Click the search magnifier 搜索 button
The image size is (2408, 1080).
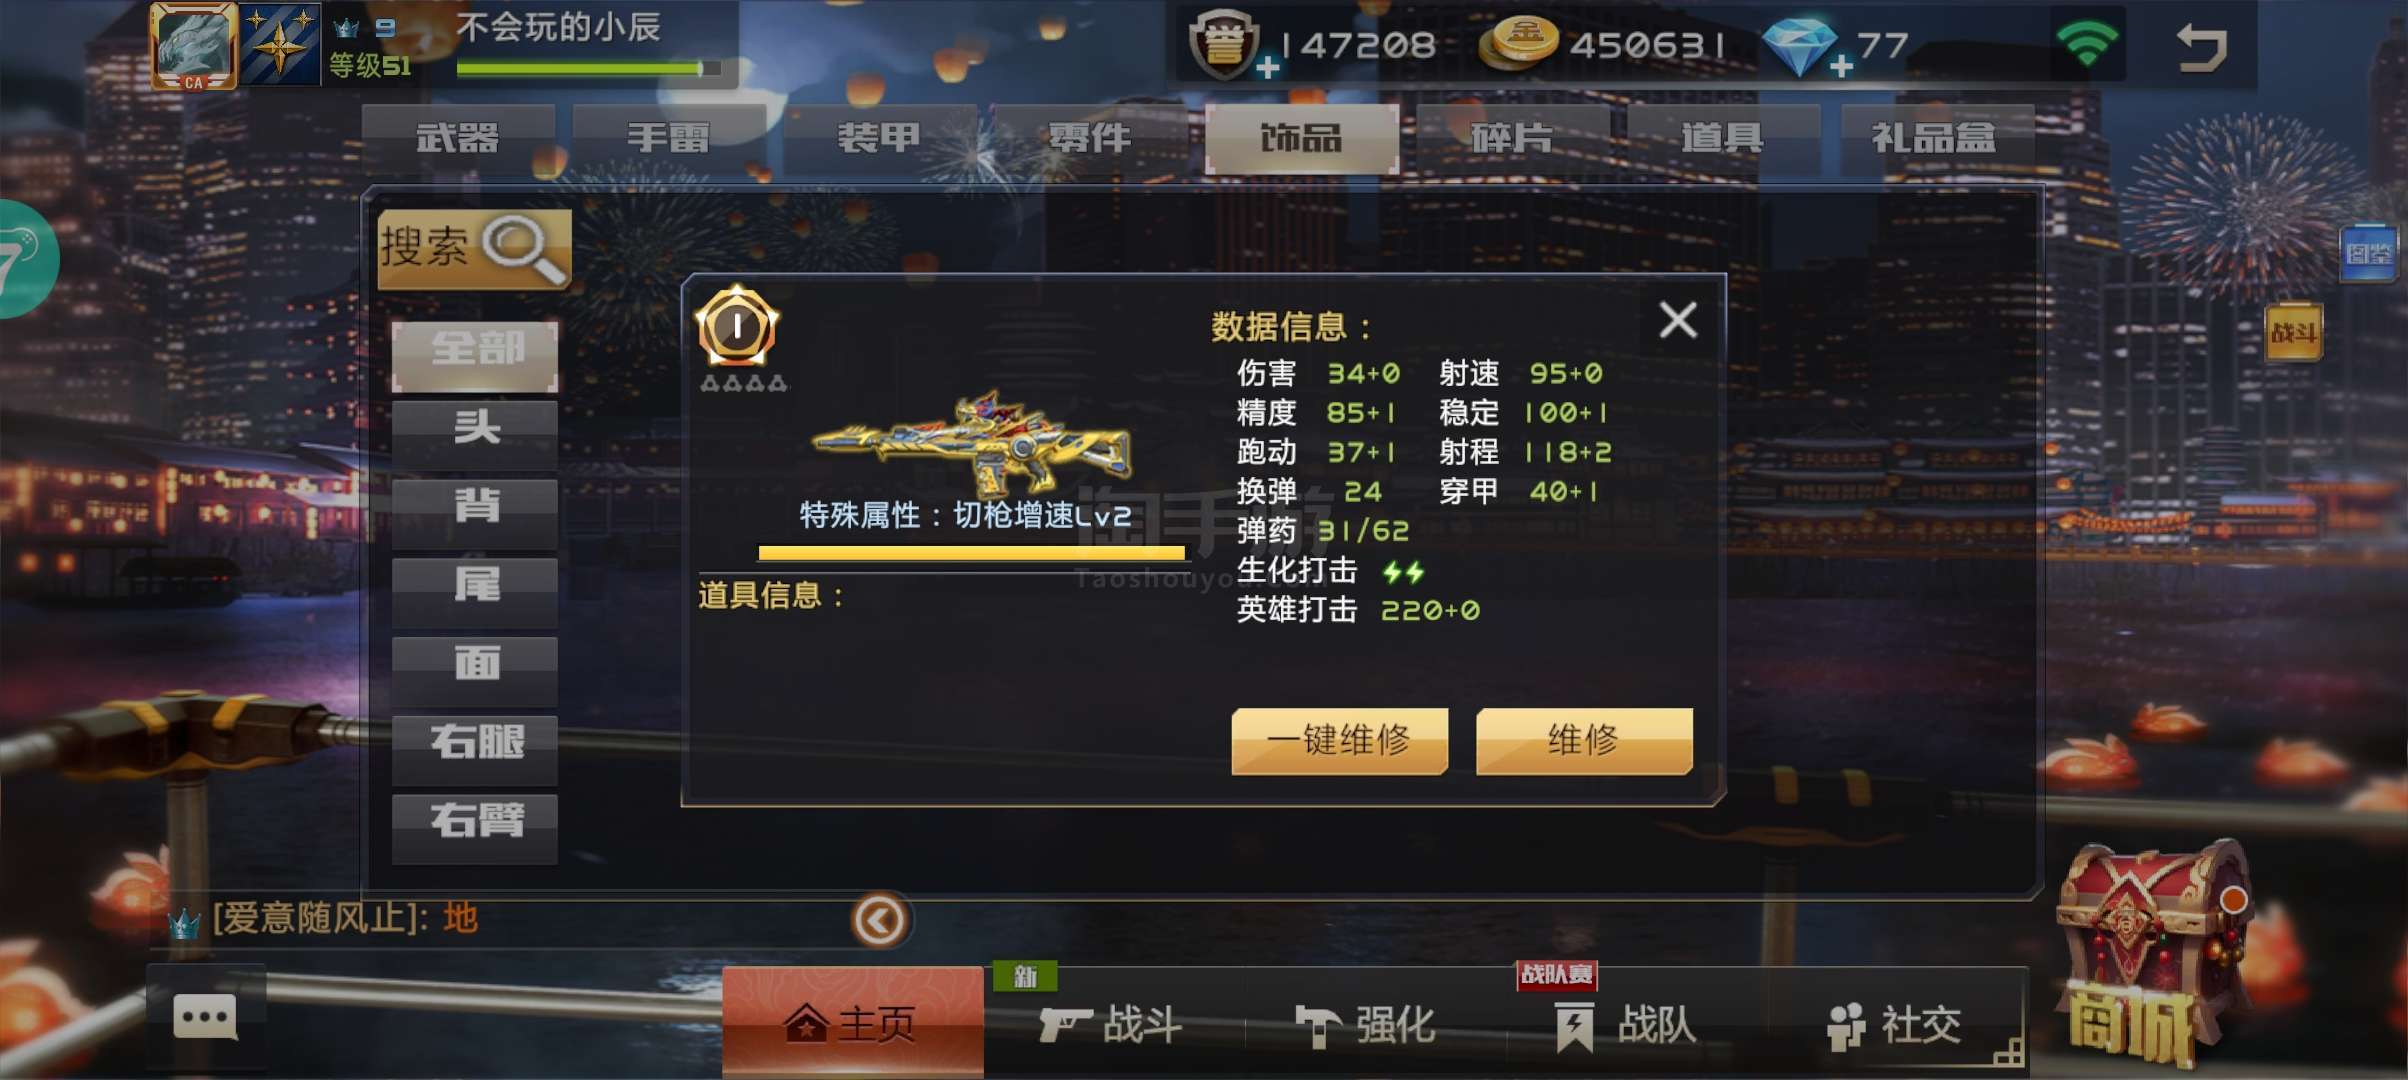(474, 248)
